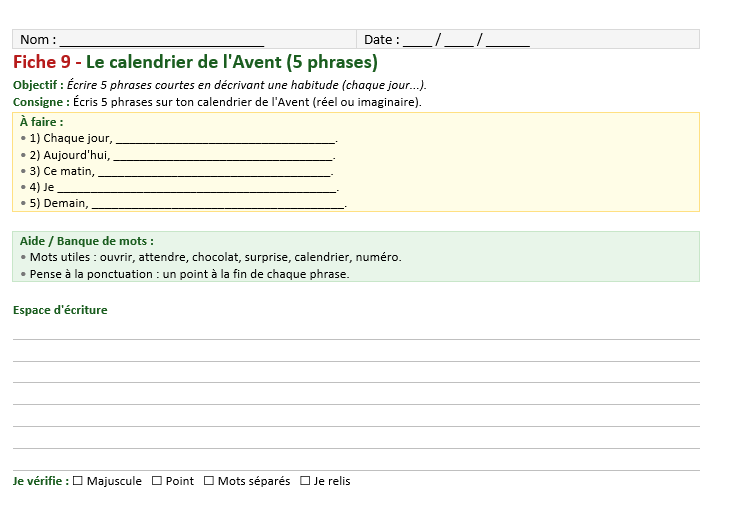Click the Objectif instruction line
Image resolution: width=729 pixels, height=531 pixels.
pos(220,85)
